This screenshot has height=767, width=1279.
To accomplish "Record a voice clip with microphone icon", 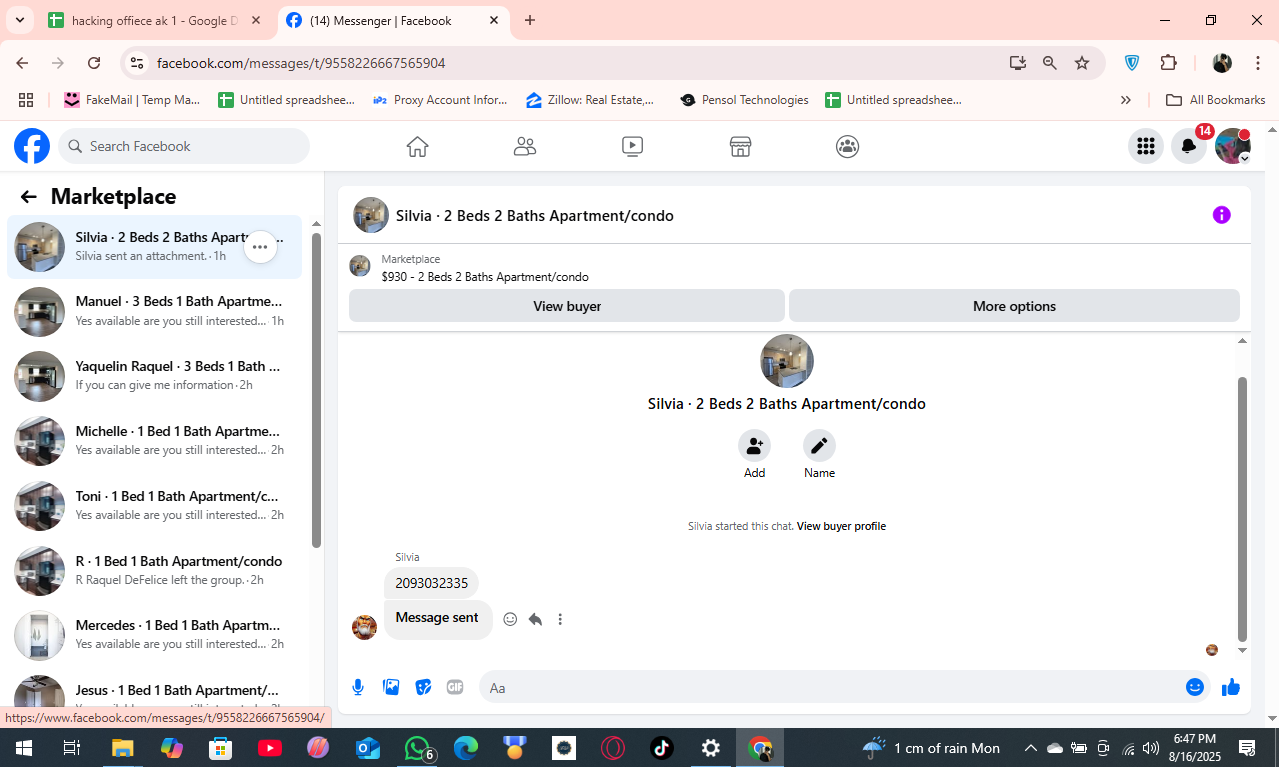I will coord(358,687).
